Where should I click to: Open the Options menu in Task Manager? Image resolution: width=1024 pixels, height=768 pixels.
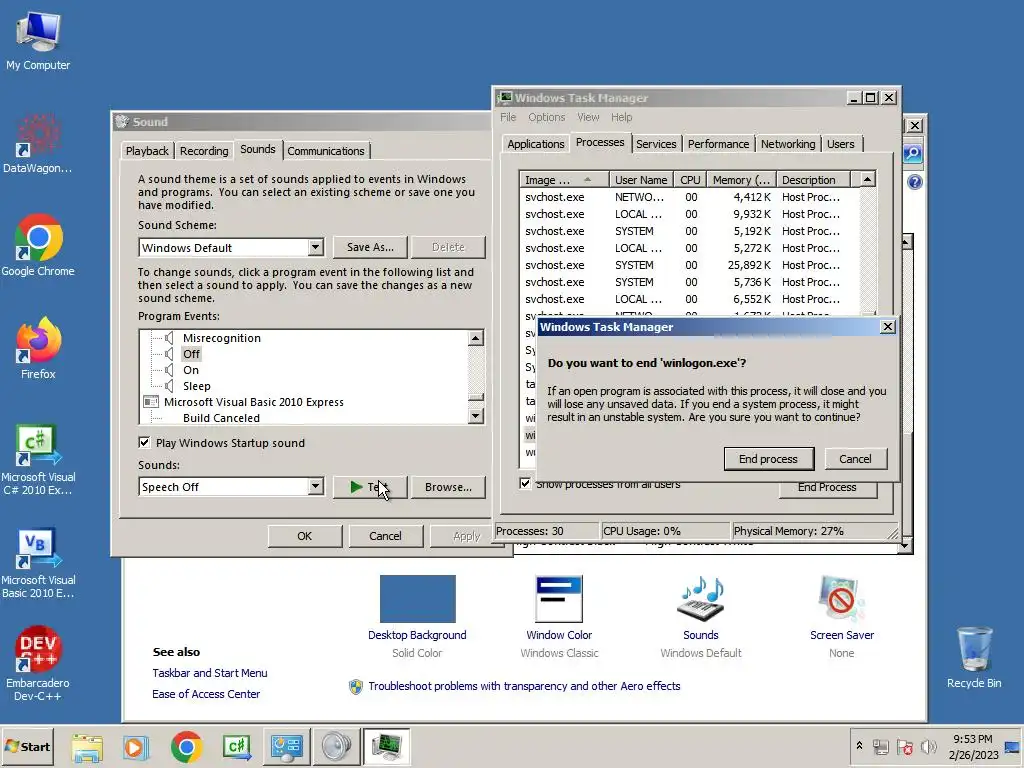click(x=547, y=117)
